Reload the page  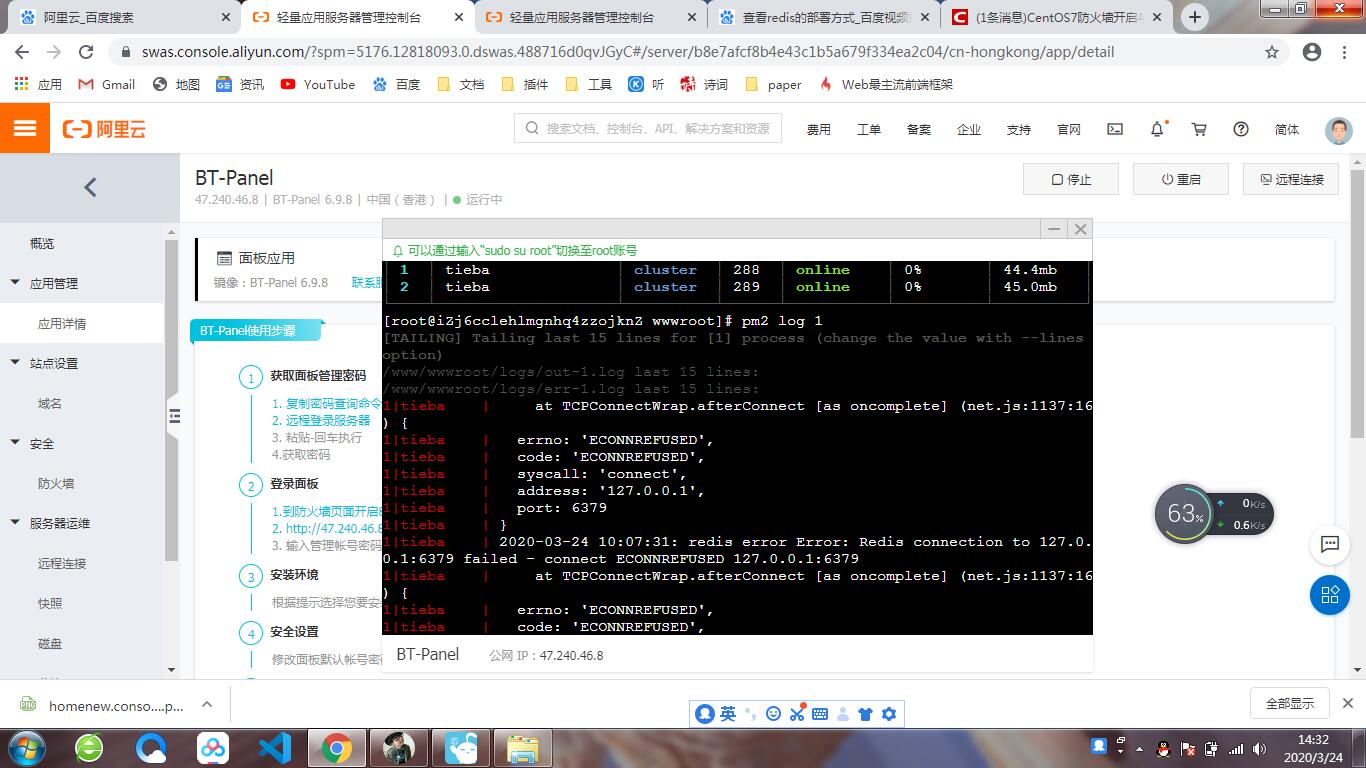(86, 52)
